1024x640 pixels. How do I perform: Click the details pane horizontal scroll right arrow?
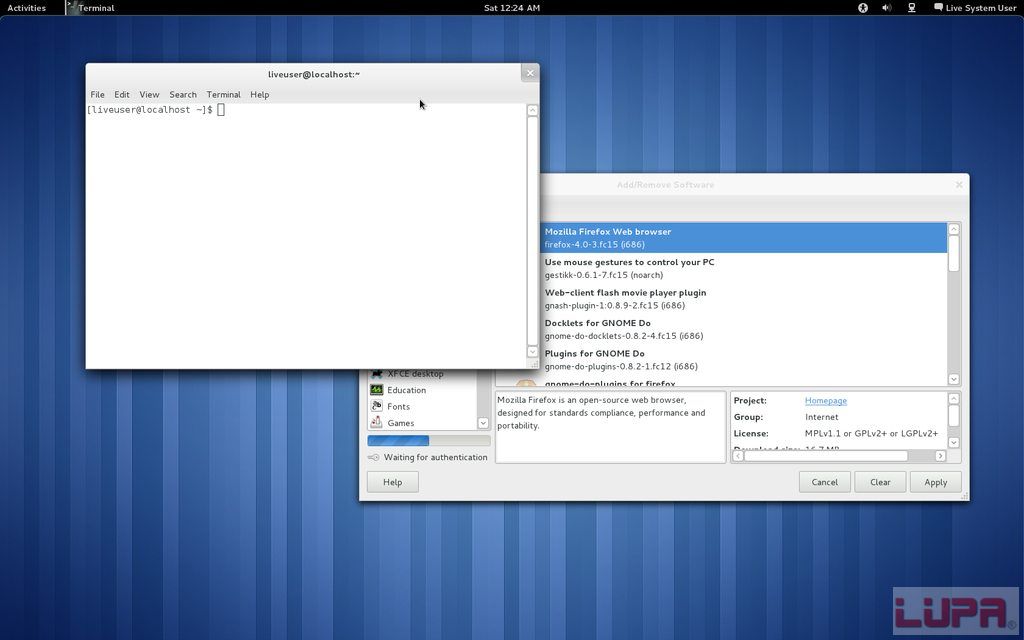pos(940,456)
